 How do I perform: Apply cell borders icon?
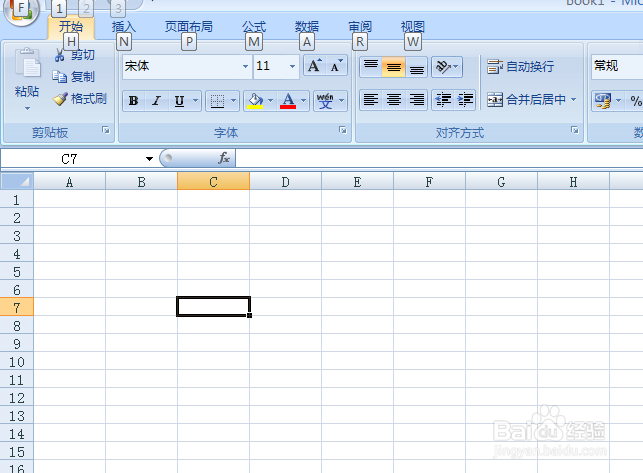pyautogui.click(x=217, y=101)
